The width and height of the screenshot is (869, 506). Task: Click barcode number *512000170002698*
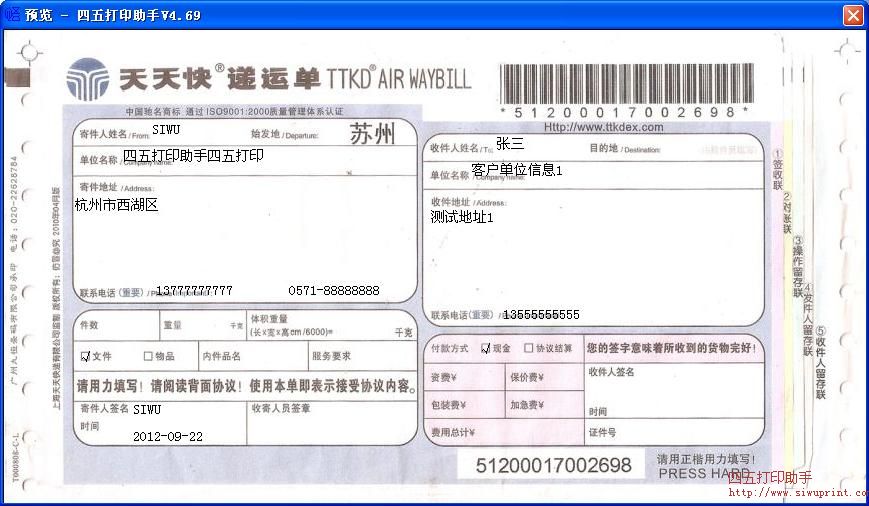coord(625,113)
